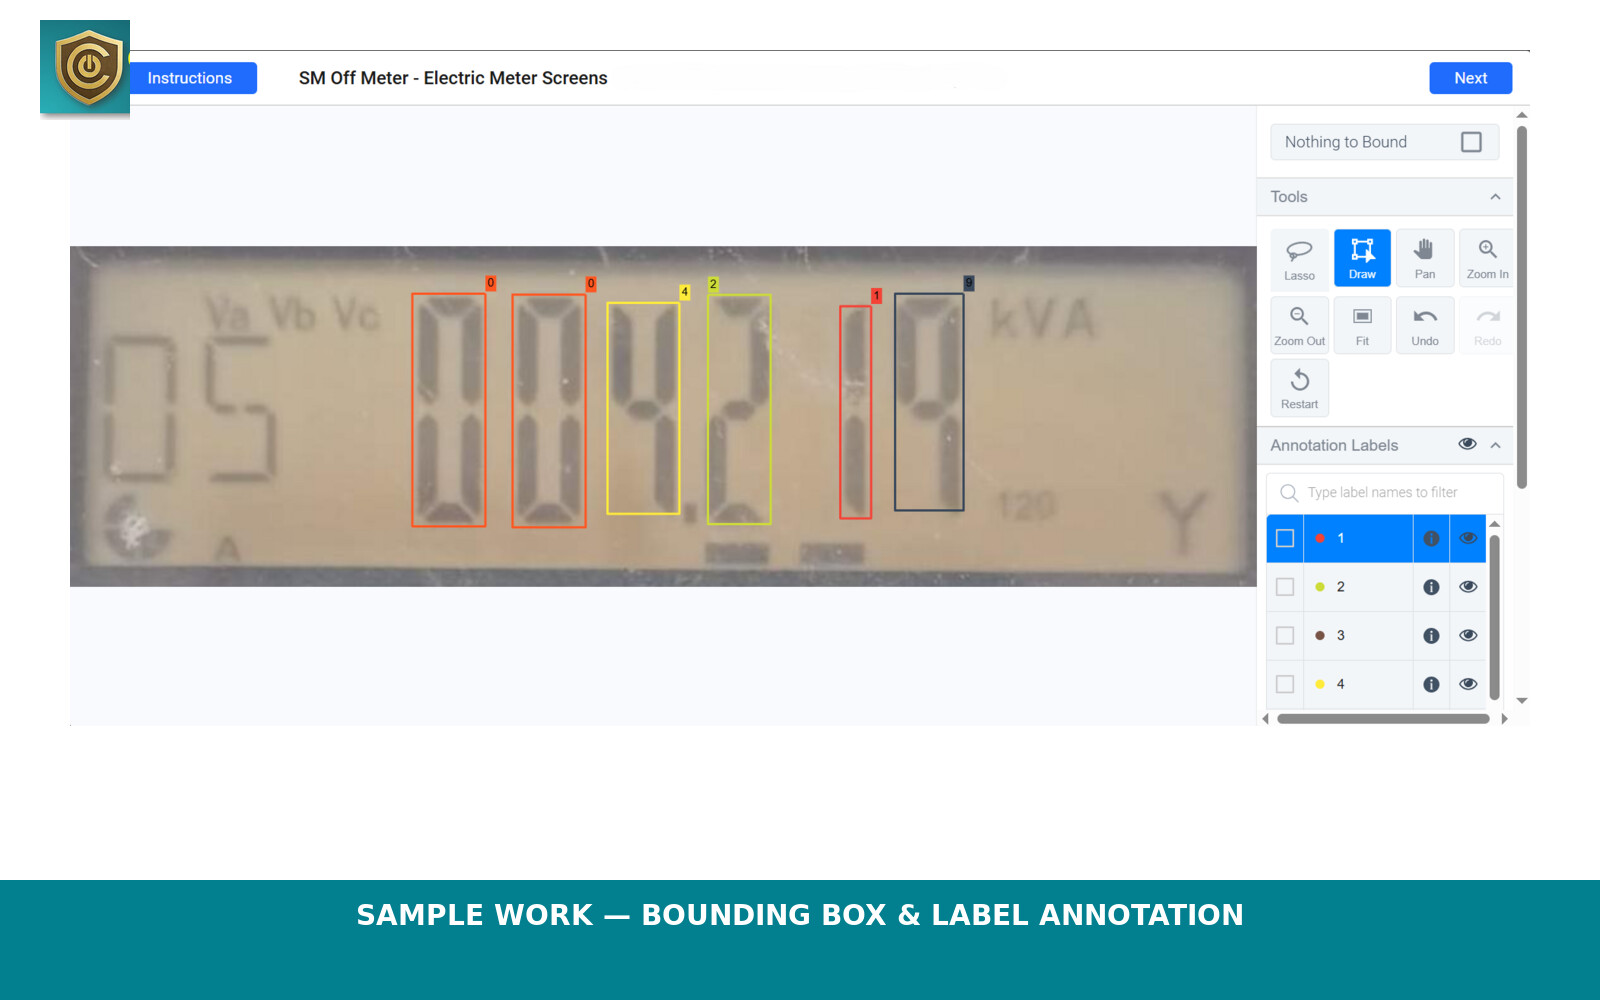Undo the last annotation

point(1425,325)
